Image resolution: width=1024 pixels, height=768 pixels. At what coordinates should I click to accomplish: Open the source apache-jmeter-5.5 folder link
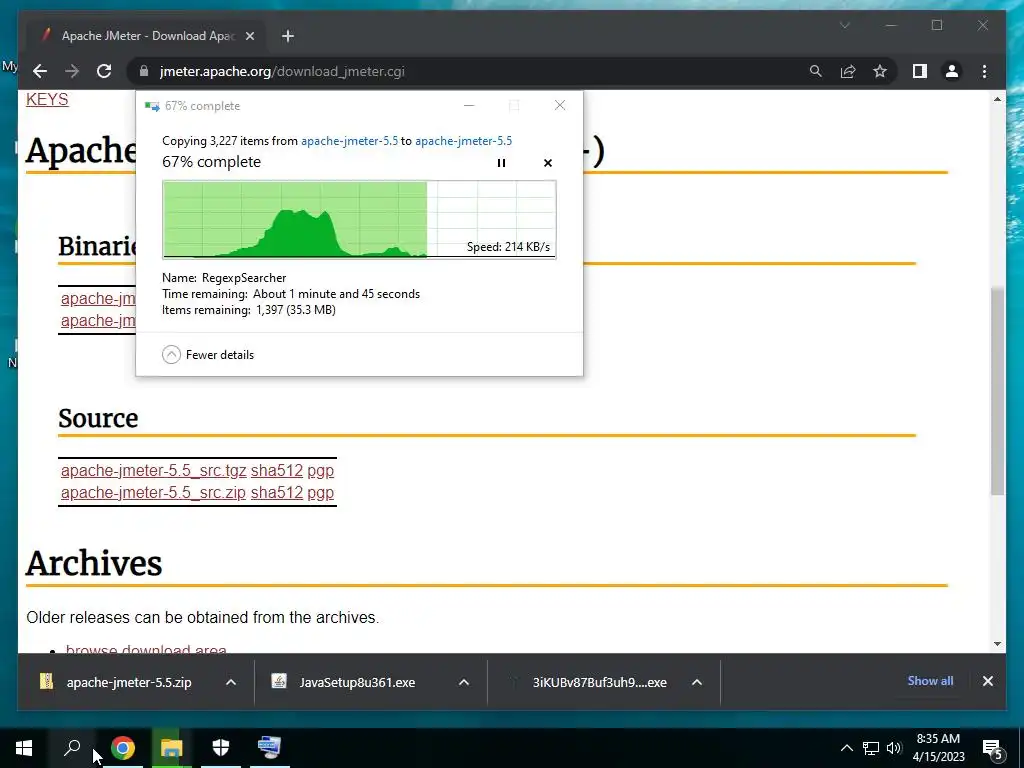coord(349,140)
